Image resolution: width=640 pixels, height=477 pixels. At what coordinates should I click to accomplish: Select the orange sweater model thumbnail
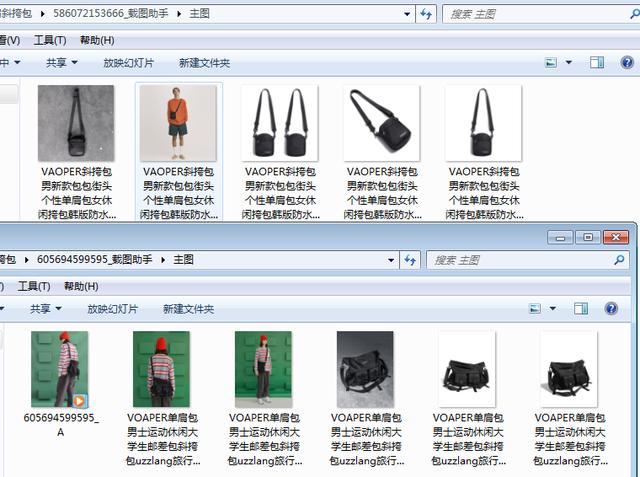coord(177,122)
